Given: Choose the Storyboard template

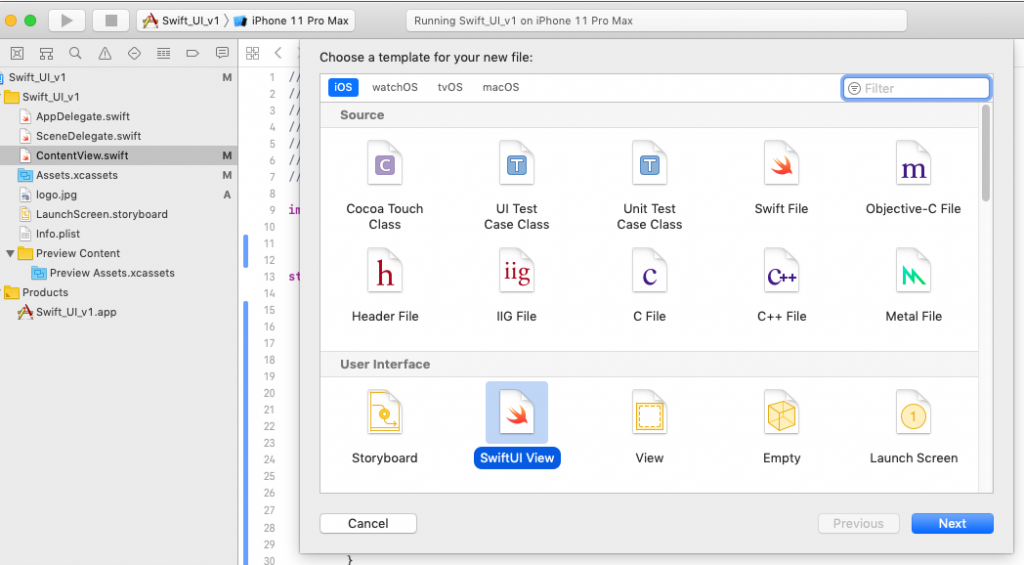Looking at the screenshot, I should (385, 427).
